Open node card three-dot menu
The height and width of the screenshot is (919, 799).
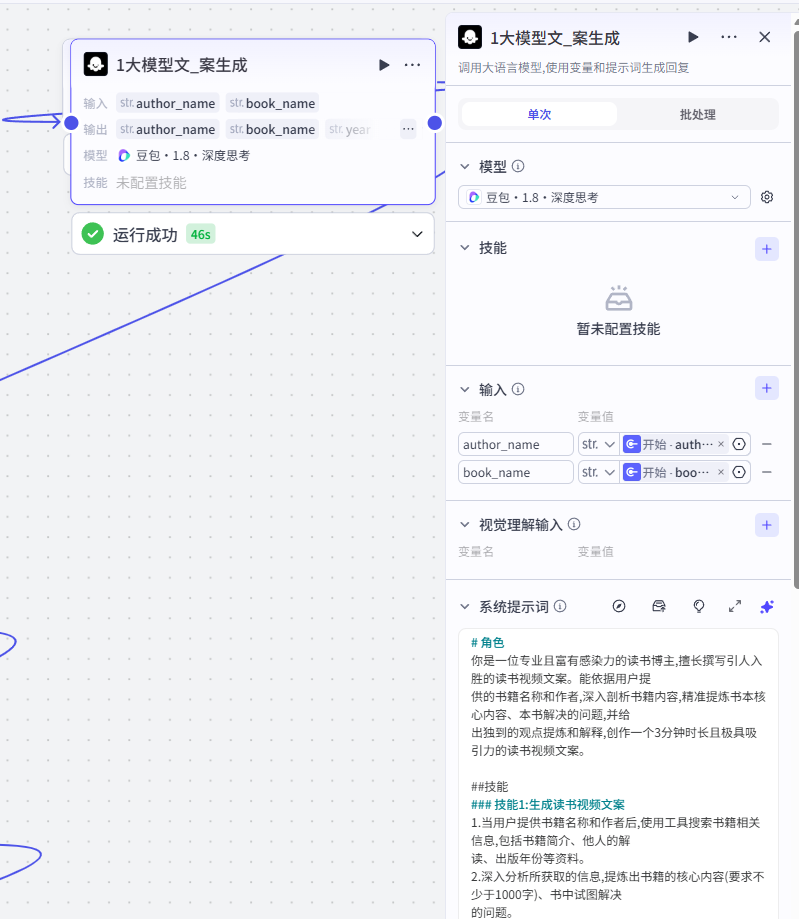point(412,65)
